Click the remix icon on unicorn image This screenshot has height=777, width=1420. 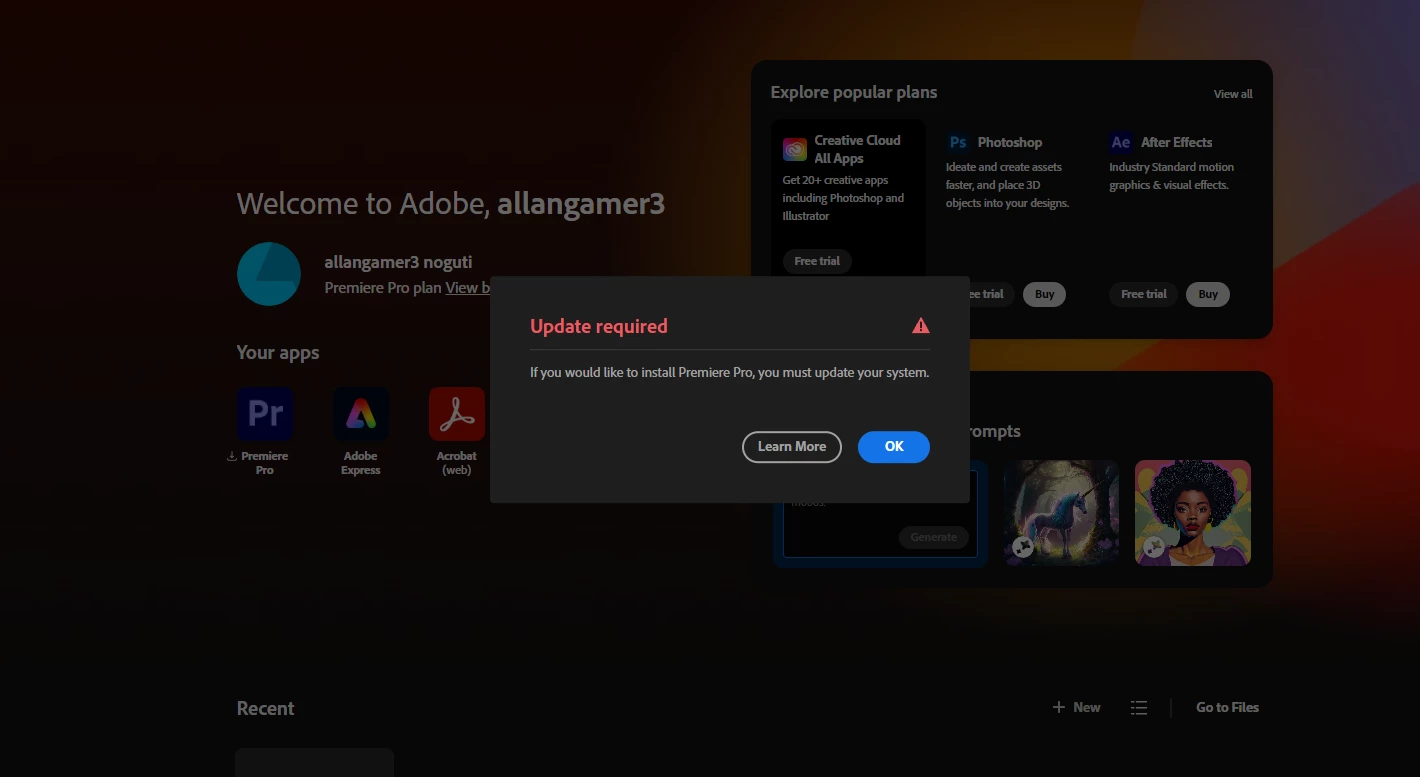pos(1022,547)
